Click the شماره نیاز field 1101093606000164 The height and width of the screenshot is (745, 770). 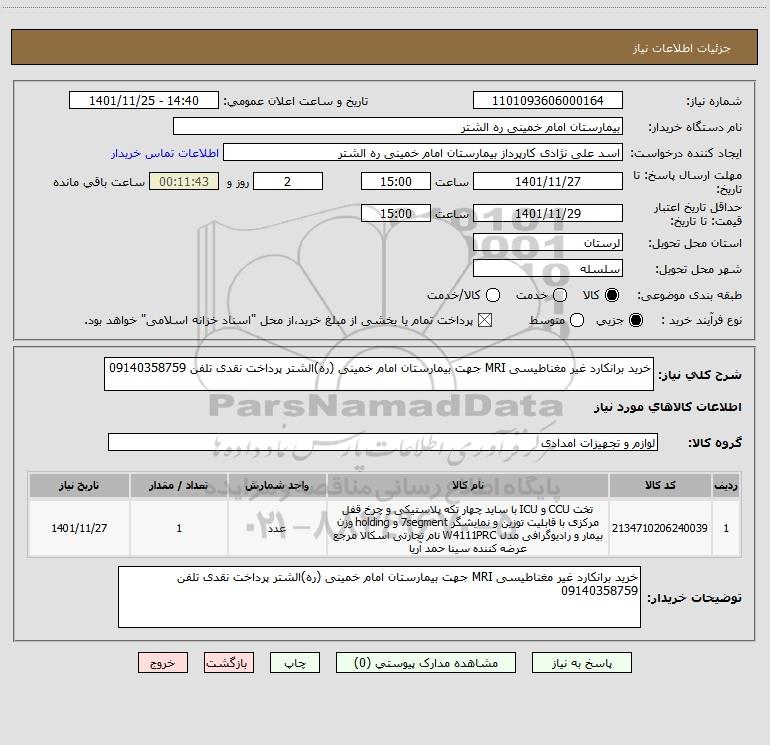tap(548, 101)
